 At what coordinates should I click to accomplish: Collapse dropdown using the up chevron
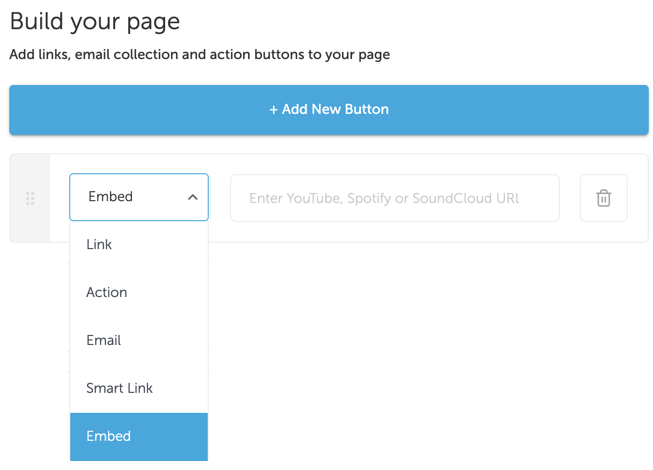point(192,197)
